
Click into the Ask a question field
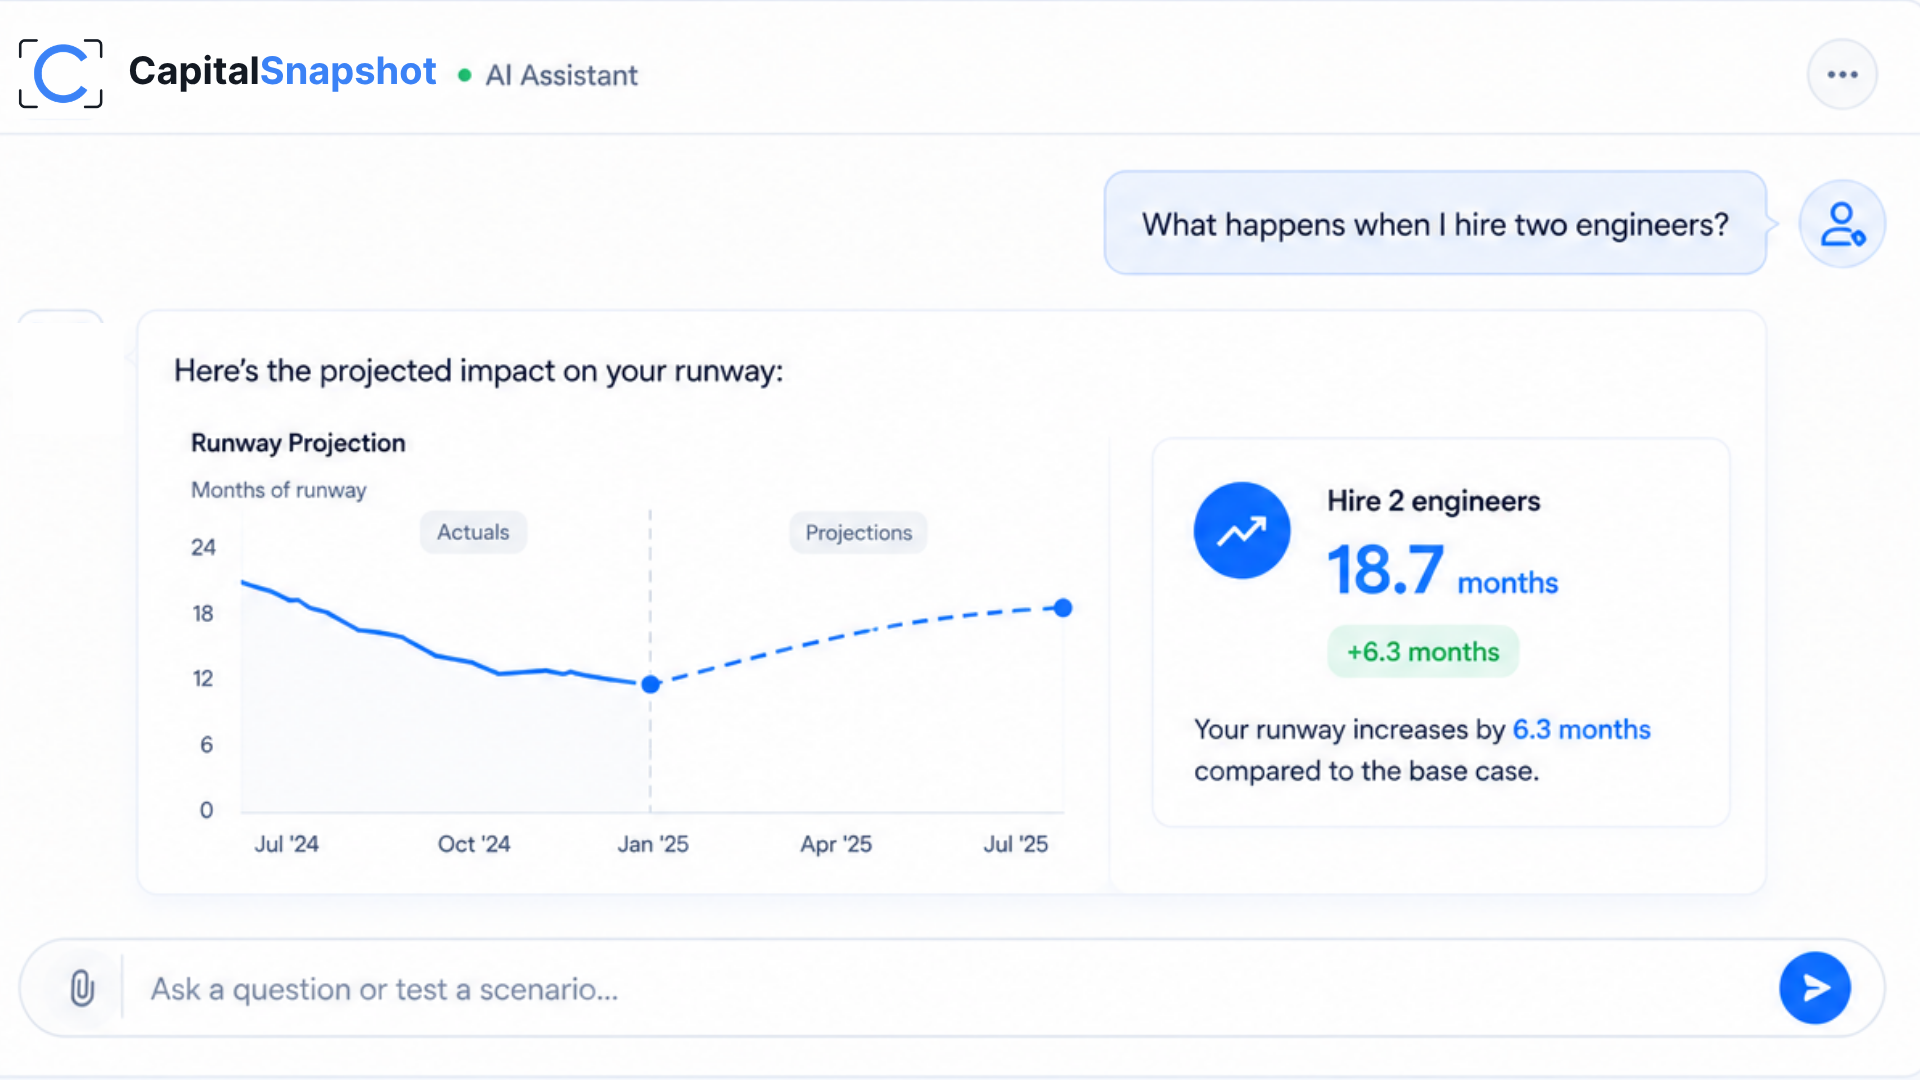point(950,989)
